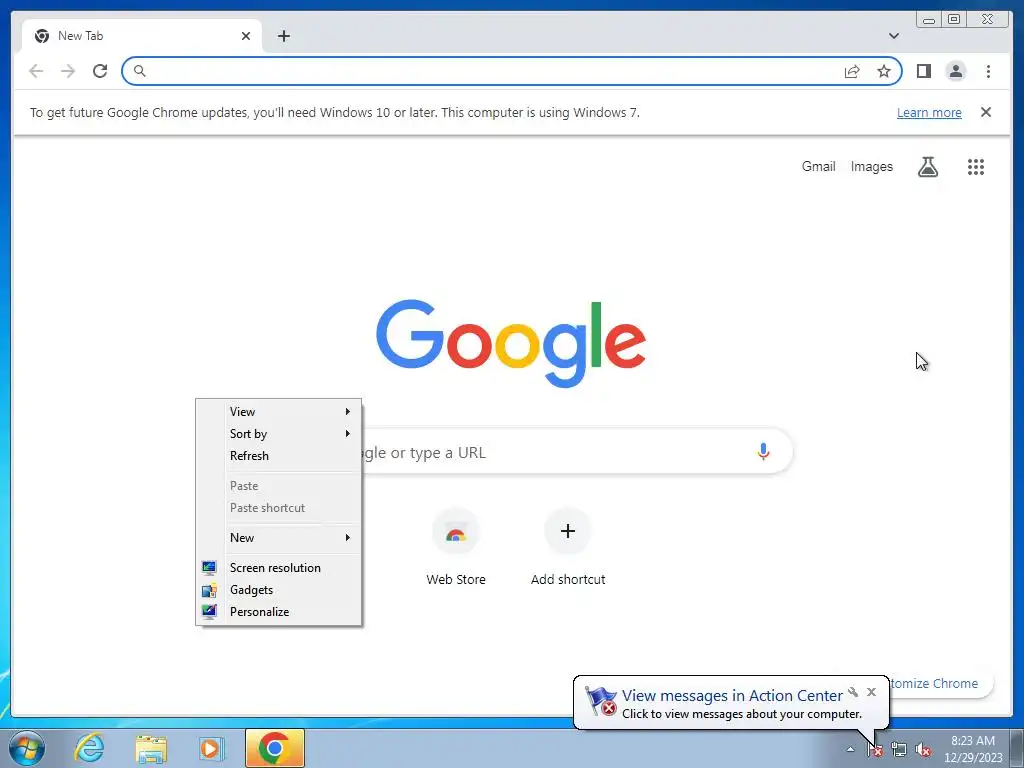Open Windows Explorer from the taskbar
This screenshot has width=1024, height=768.
(x=150, y=748)
